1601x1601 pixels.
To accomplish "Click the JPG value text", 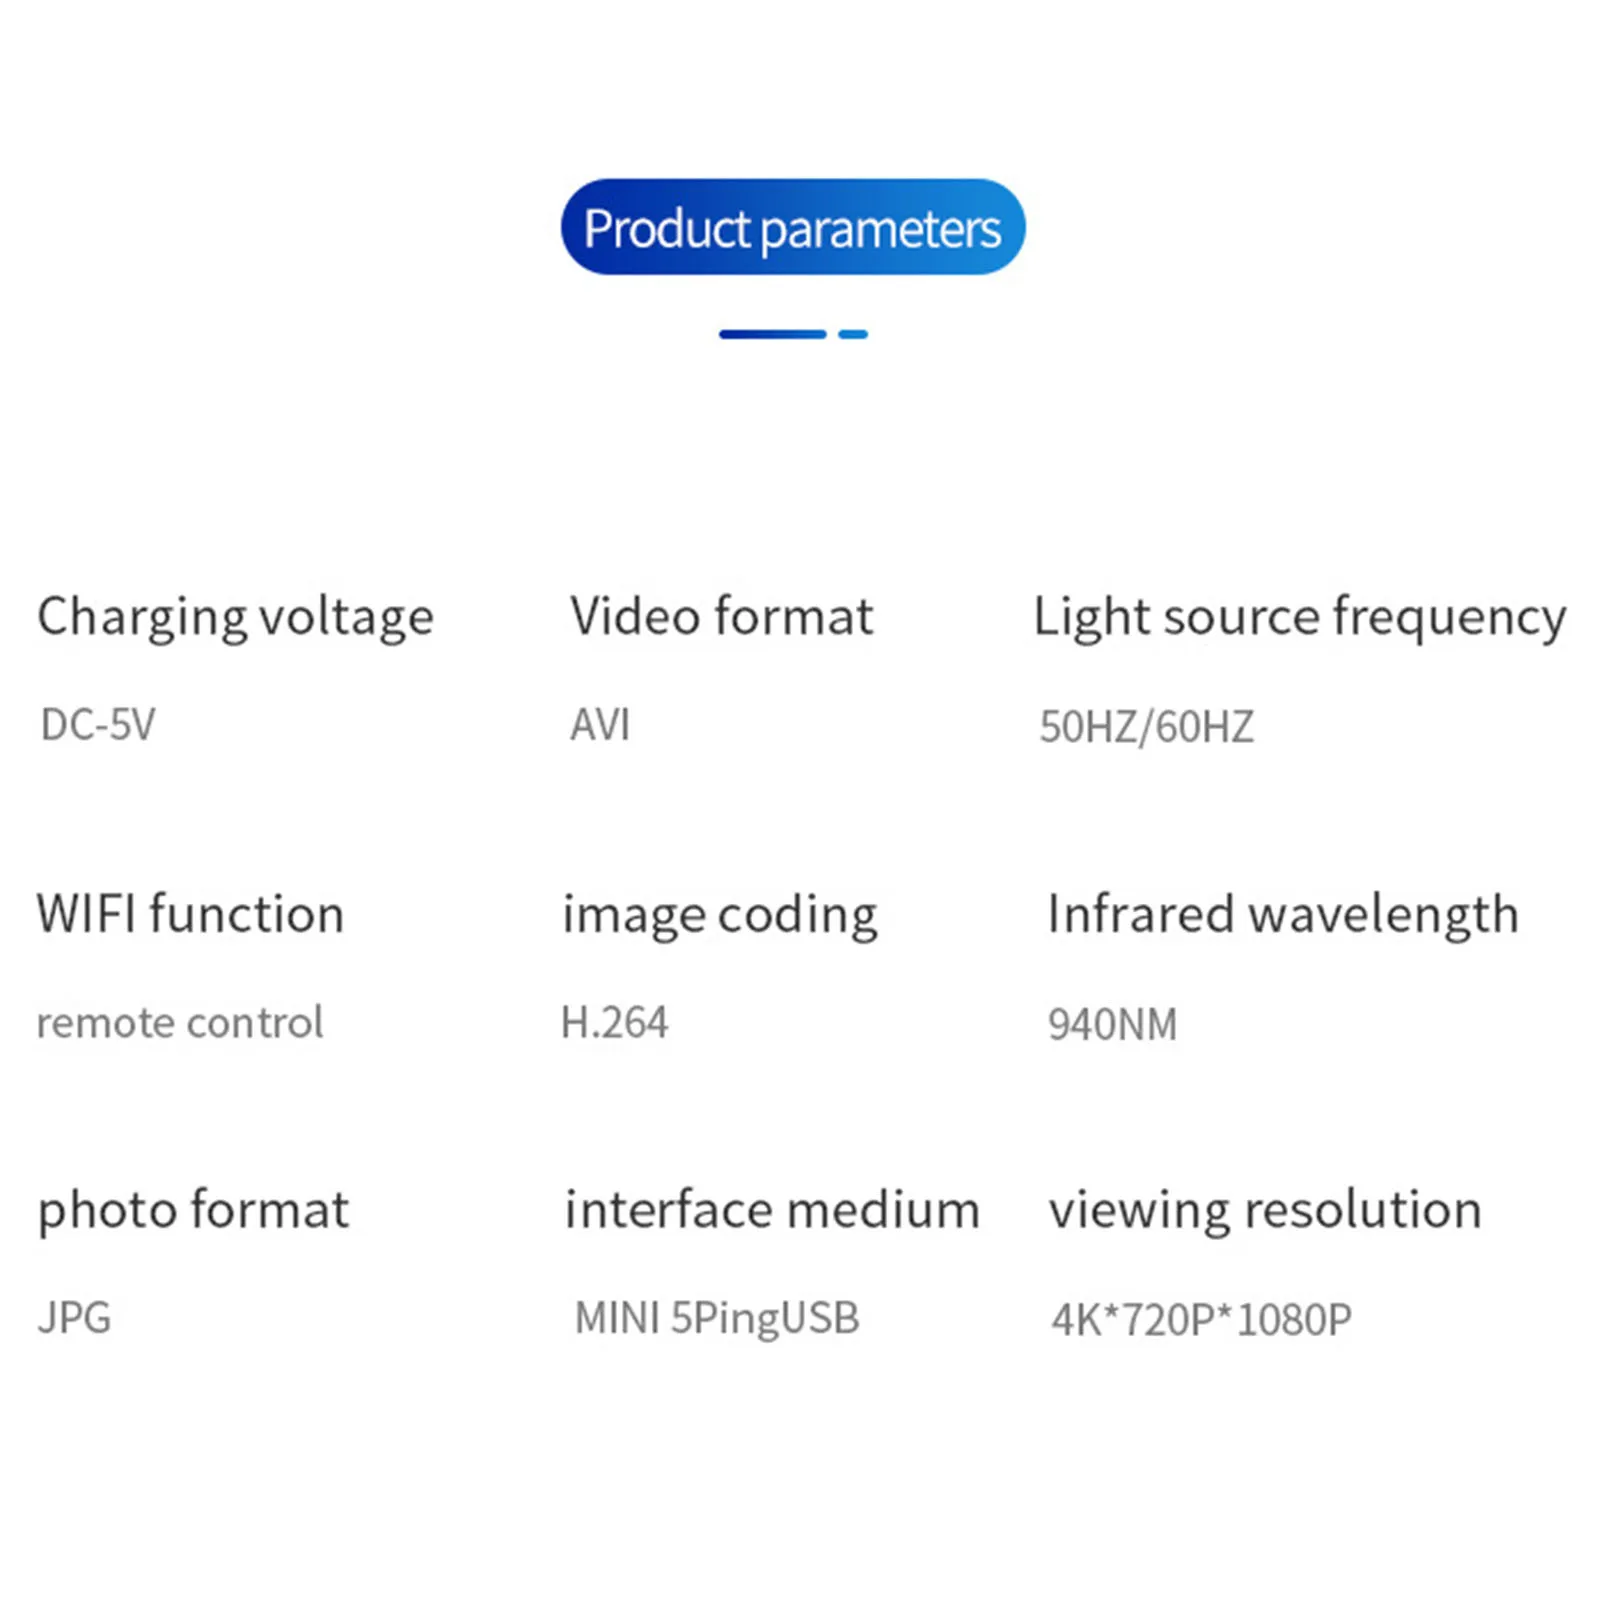I will click(74, 1317).
